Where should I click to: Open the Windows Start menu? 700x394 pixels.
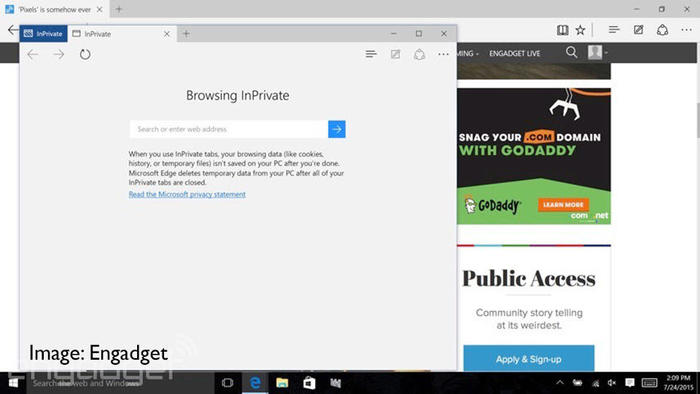point(13,383)
